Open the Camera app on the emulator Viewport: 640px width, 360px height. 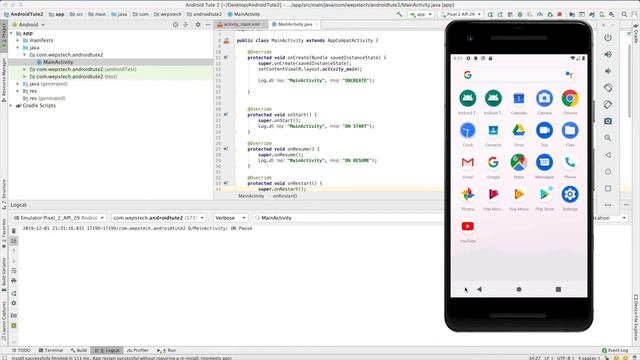click(544, 98)
